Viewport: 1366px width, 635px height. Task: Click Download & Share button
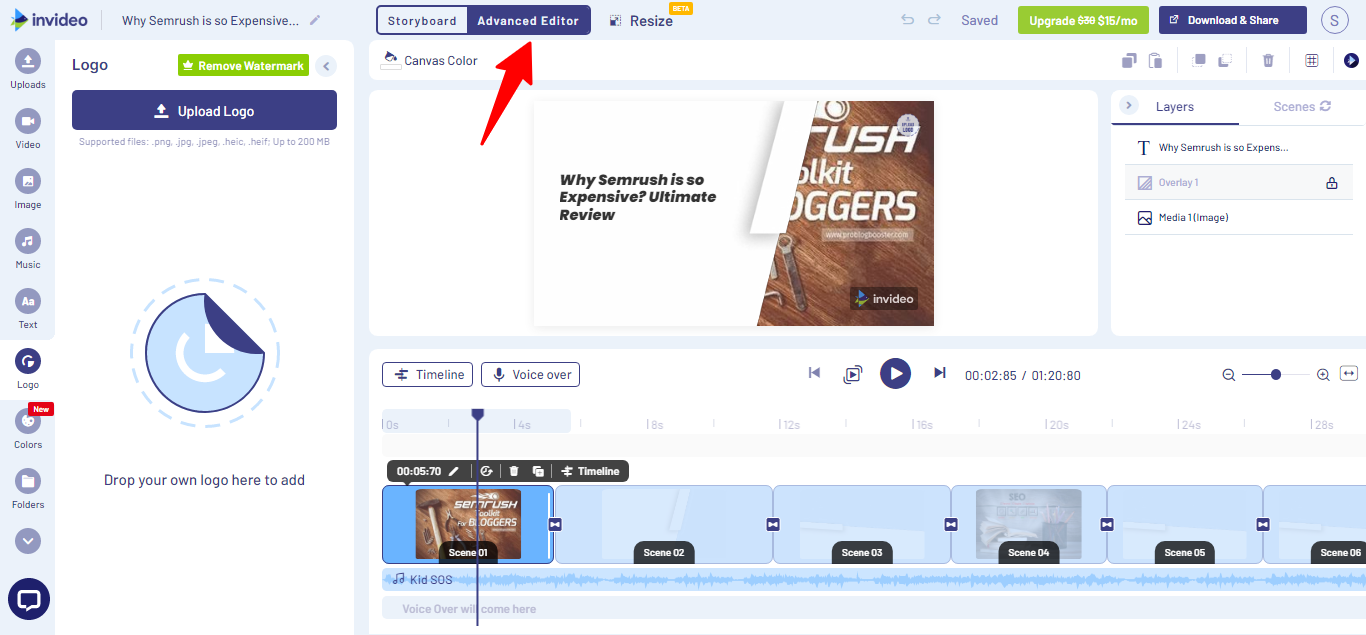[x=1233, y=20]
